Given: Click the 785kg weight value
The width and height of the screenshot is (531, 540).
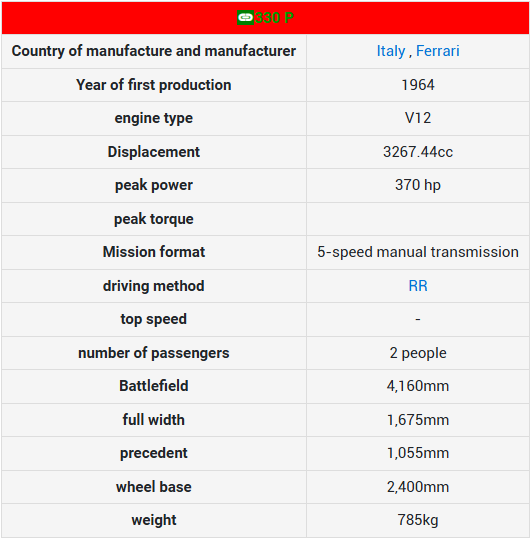Looking at the screenshot, I should click(x=418, y=520).
